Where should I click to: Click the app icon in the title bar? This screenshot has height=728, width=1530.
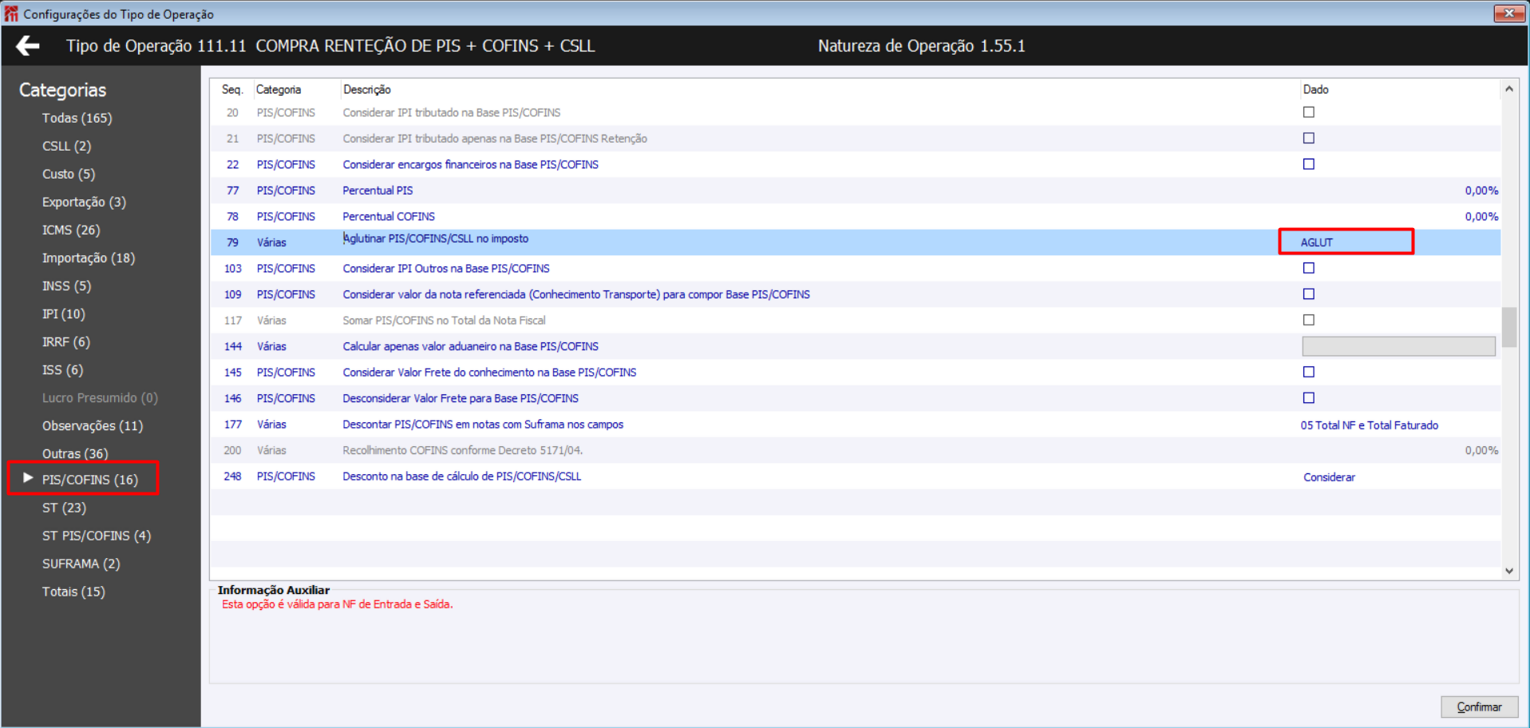pos(11,14)
